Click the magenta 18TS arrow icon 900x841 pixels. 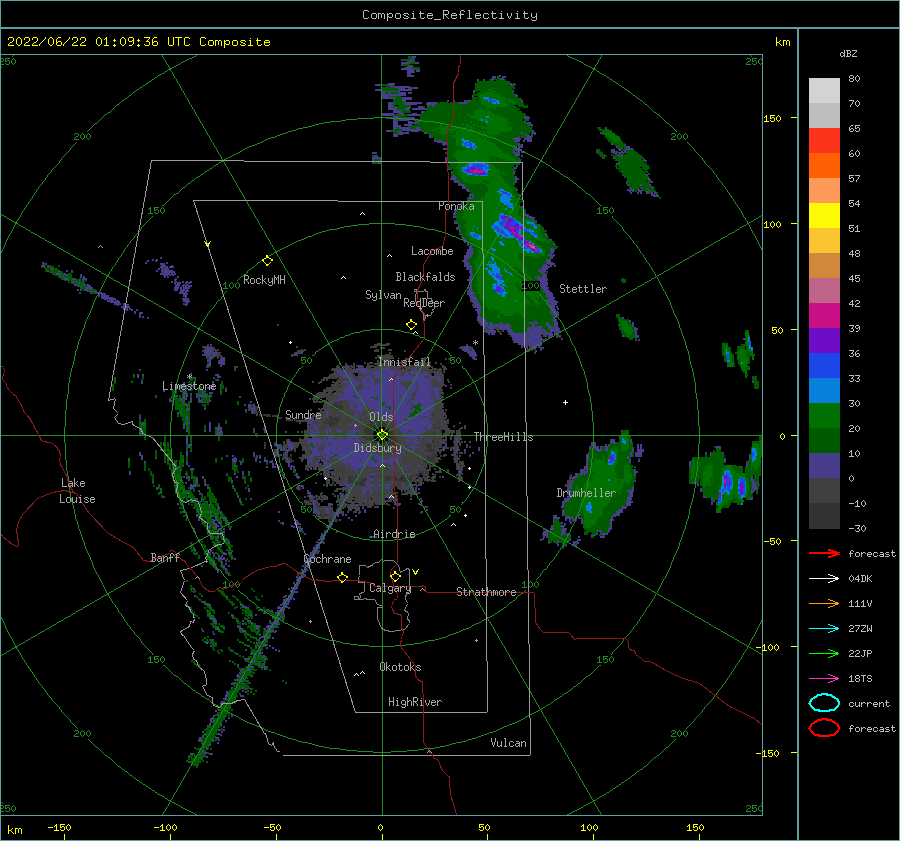824,679
